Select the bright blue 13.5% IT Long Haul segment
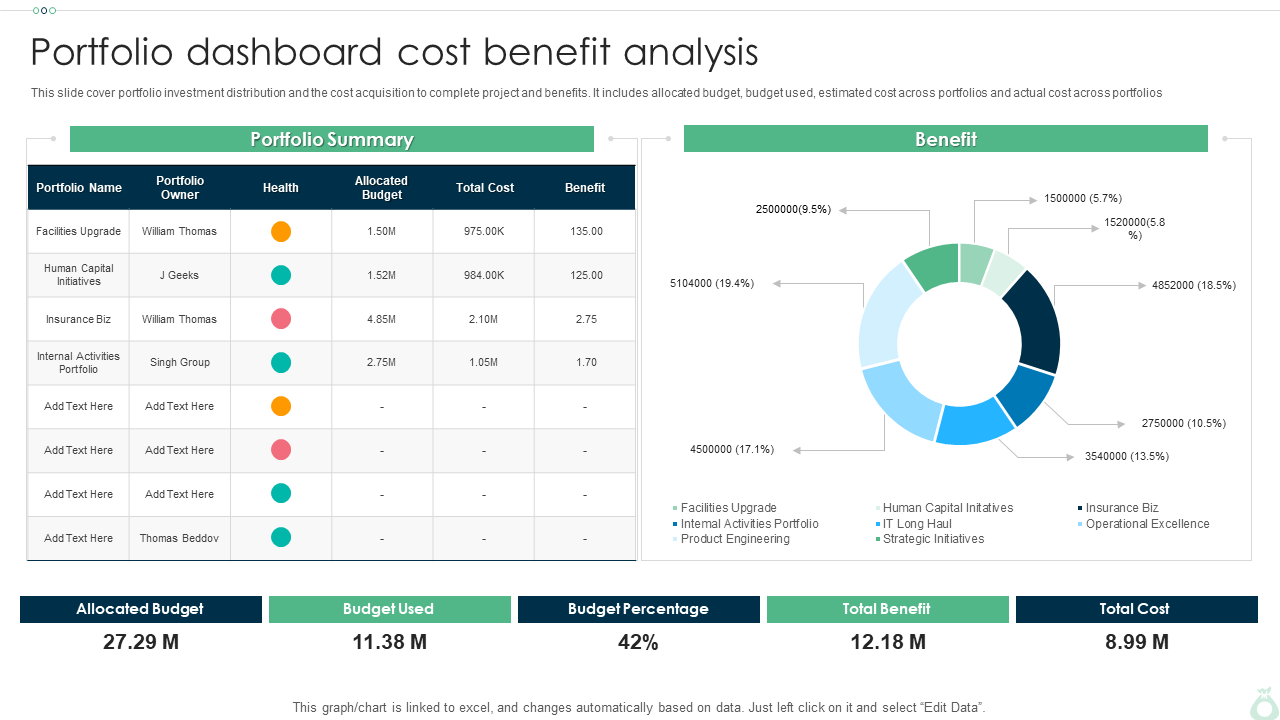1280x720 pixels. (x=976, y=422)
